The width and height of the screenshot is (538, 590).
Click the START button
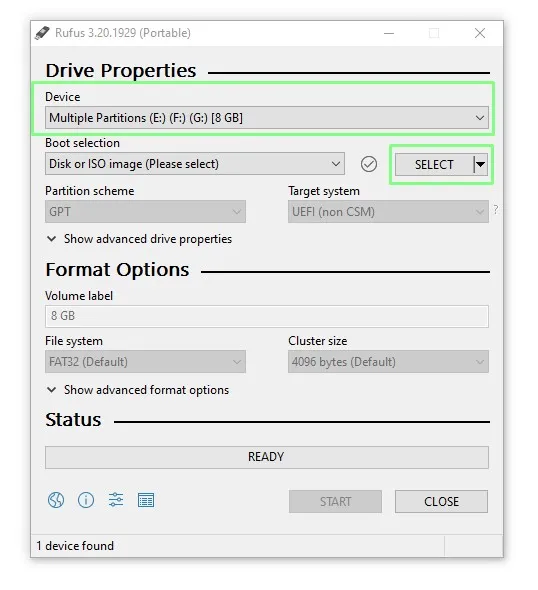click(x=335, y=502)
